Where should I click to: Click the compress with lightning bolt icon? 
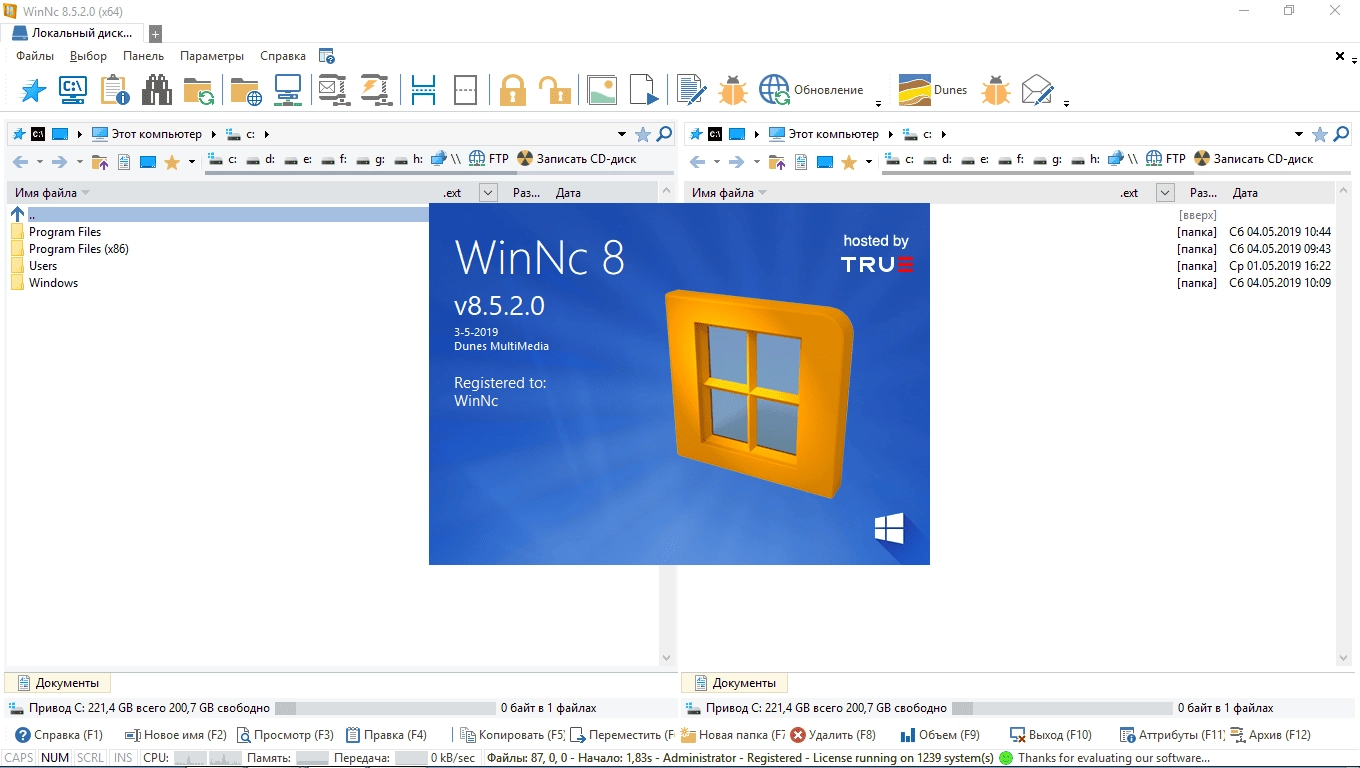[375, 90]
